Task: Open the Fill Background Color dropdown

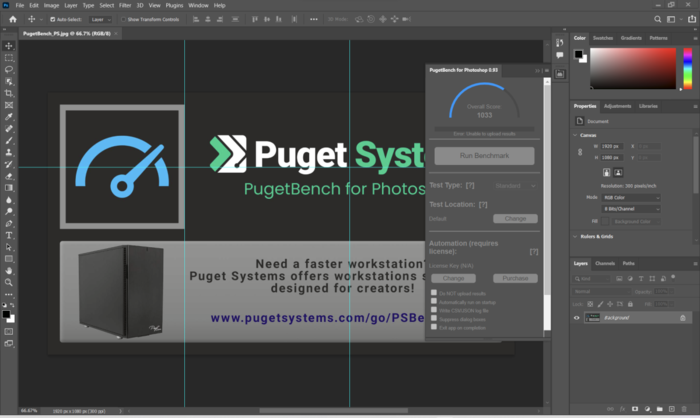Action: (x=637, y=222)
